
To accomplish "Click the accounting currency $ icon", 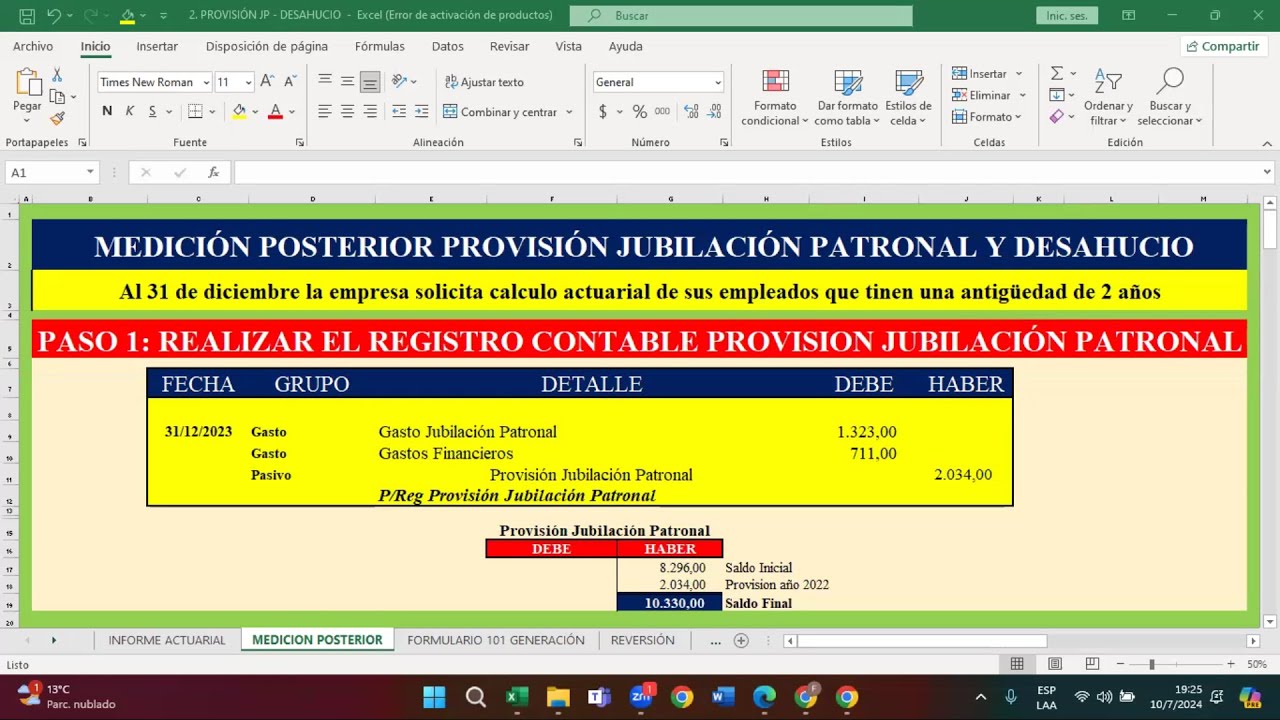I will [603, 112].
